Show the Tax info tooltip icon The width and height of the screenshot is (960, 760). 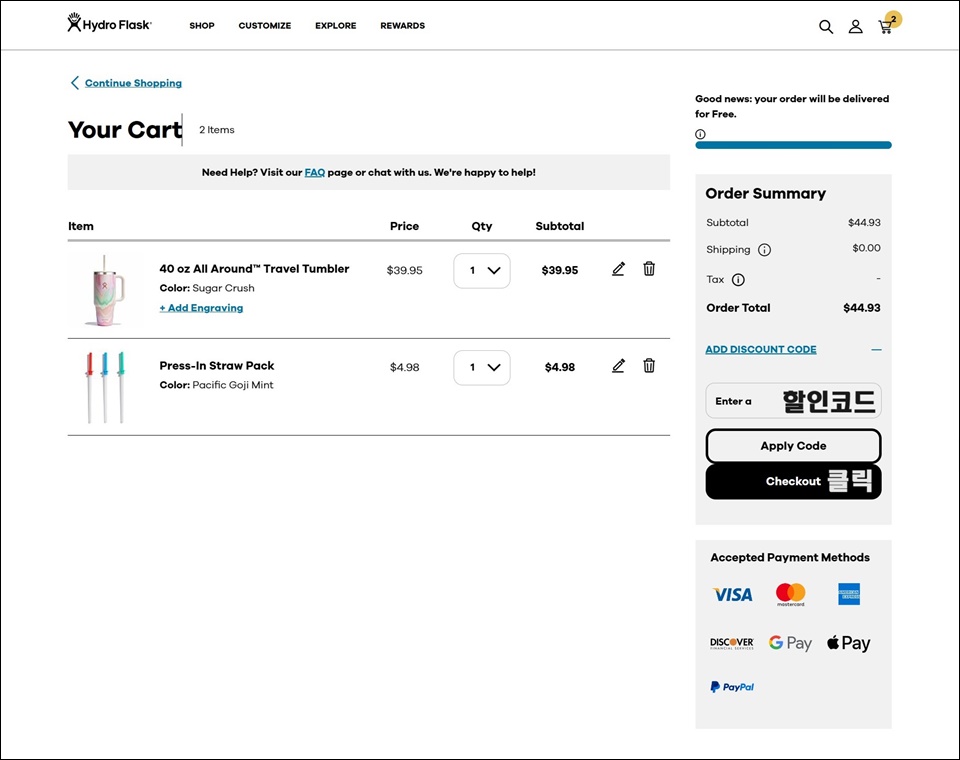pyautogui.click(x=738, y=280)
